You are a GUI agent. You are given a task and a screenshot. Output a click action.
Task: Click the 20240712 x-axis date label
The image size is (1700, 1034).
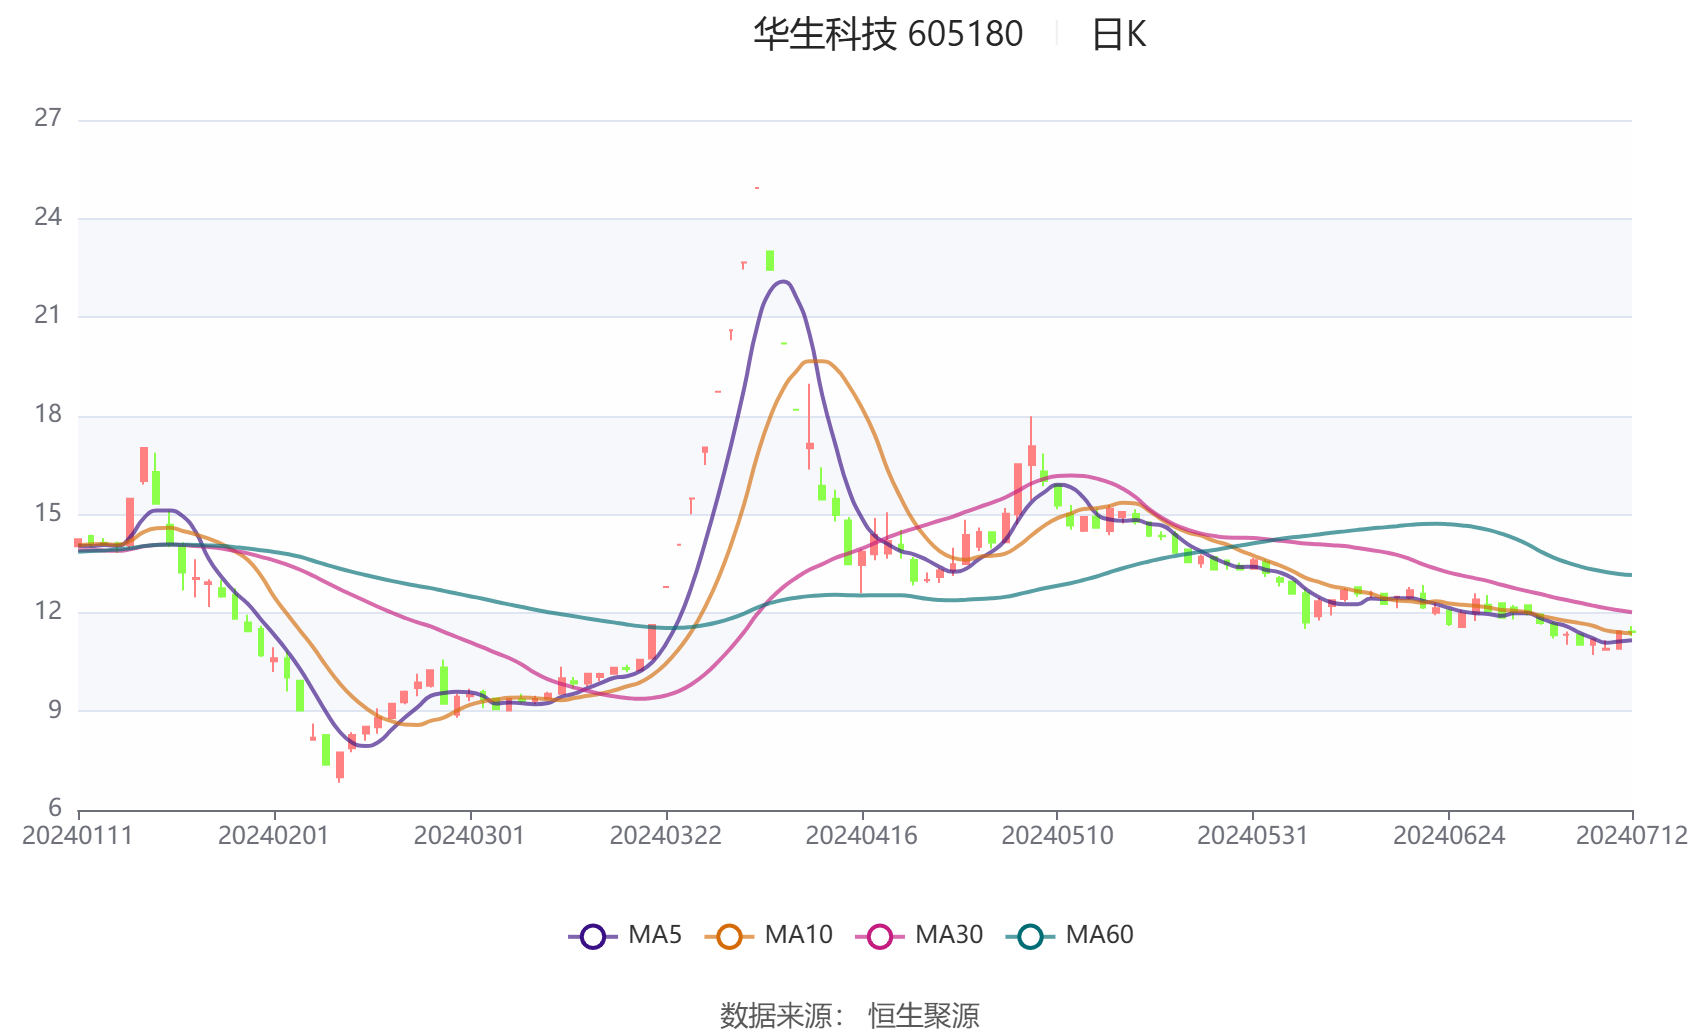click(x=1632, y=836)
